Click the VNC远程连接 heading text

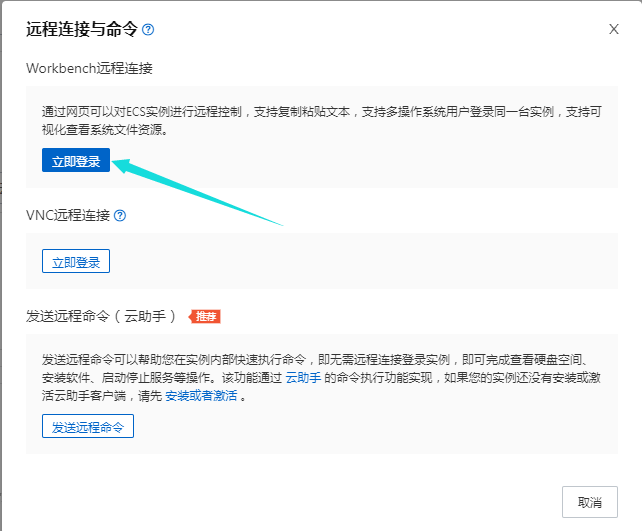pyautogui.click(x=68, y=215)
